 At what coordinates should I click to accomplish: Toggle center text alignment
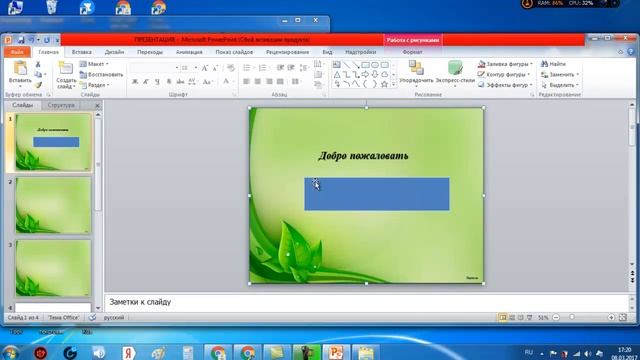258,82
